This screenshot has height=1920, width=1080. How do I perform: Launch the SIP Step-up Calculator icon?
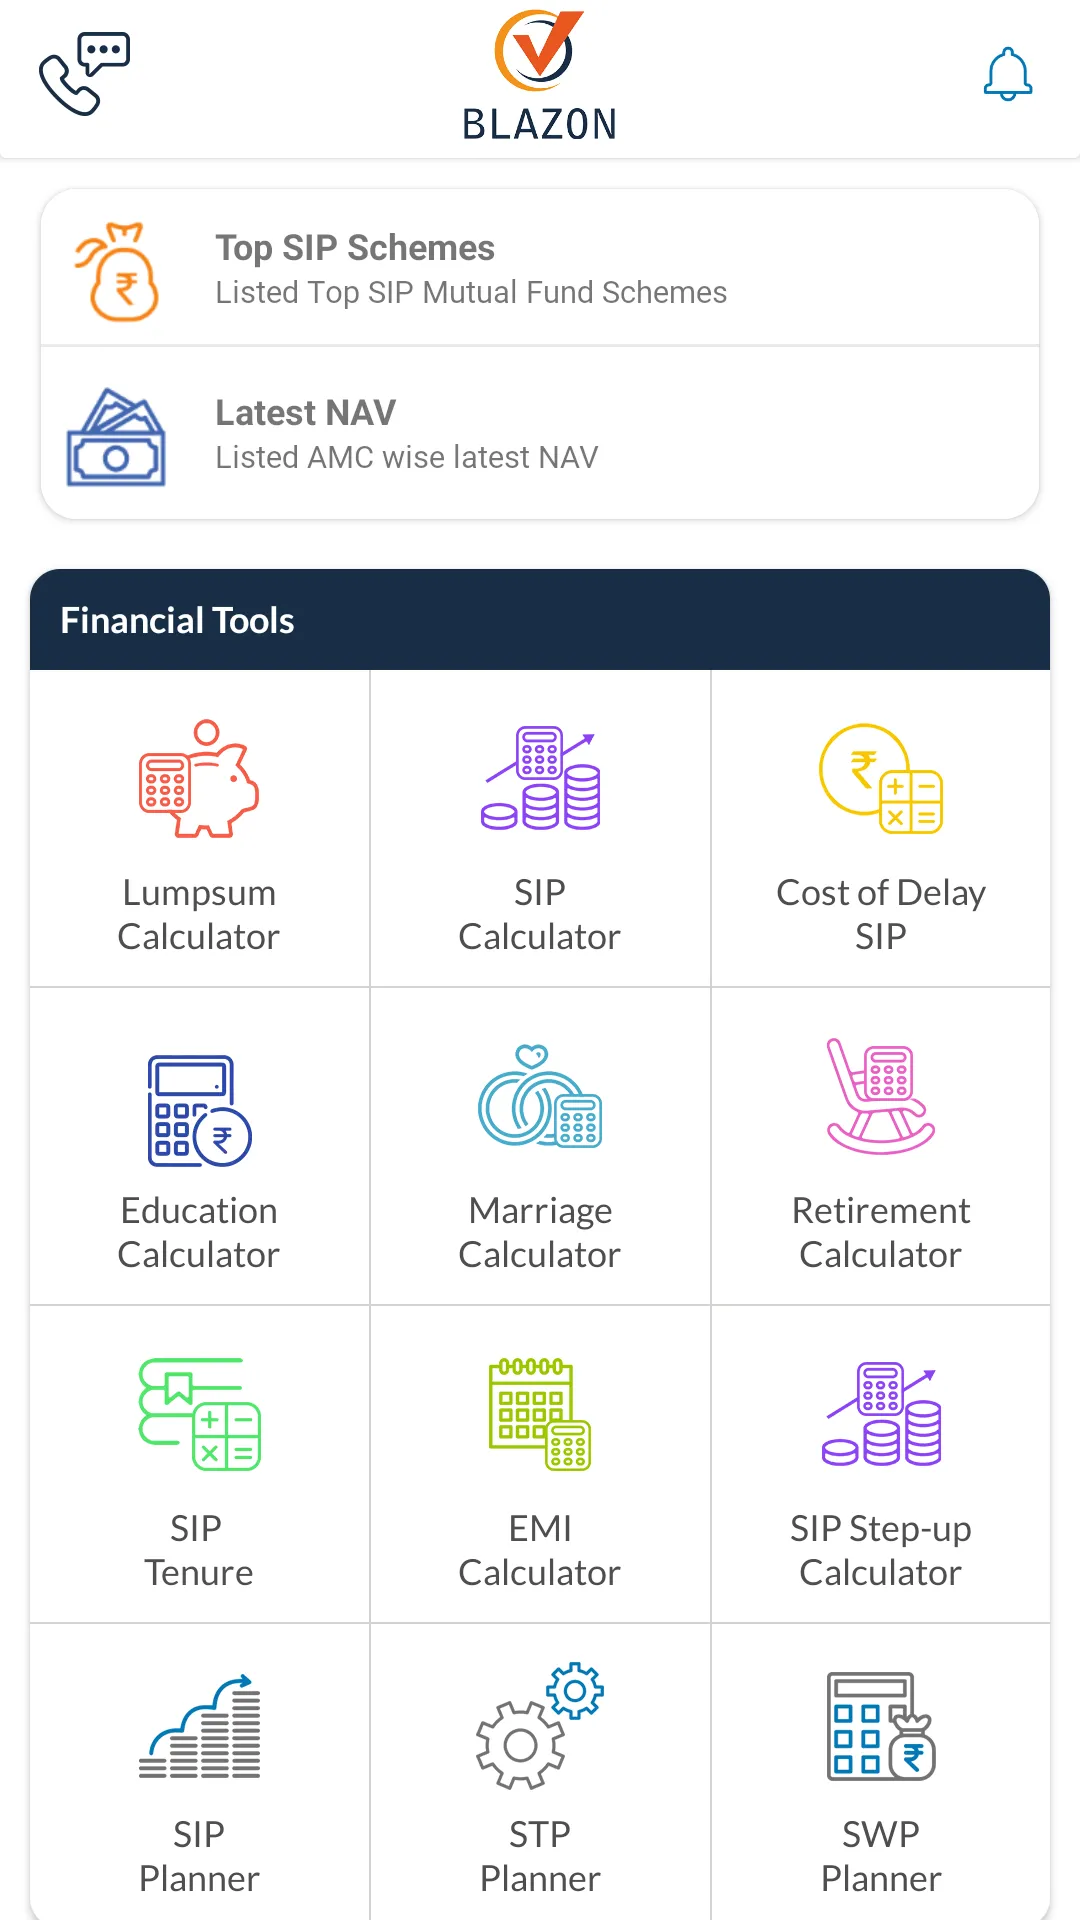[881, 1414]
